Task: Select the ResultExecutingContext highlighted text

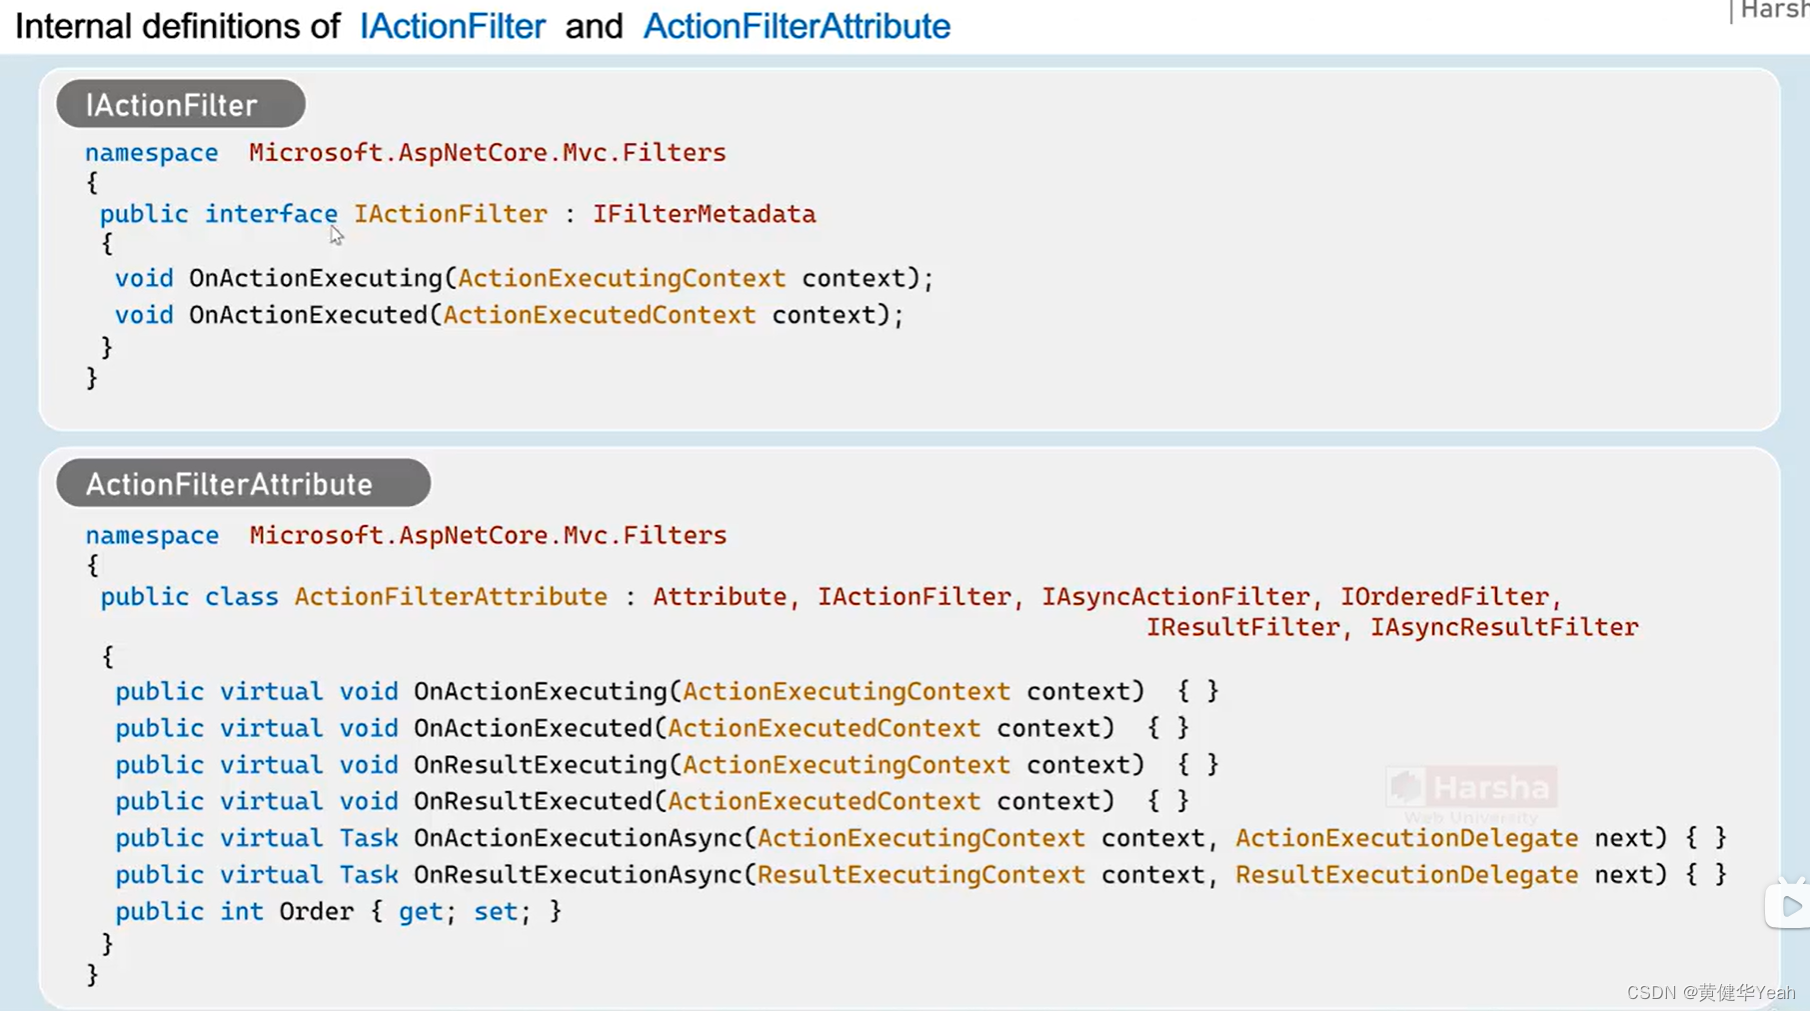Action: [x=920, y=874]
